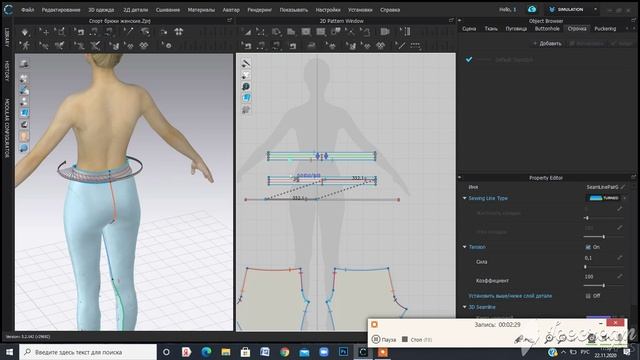This screenshot has width=640, height=360.
Task: Select the Select Mesh tool in the 3D toolbar
Action: [60, 32]
